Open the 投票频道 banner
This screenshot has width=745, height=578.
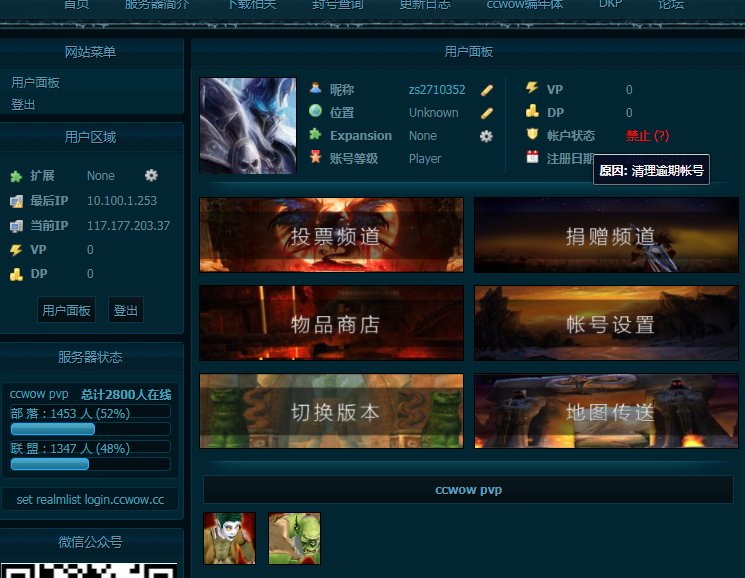pos(331,235)
